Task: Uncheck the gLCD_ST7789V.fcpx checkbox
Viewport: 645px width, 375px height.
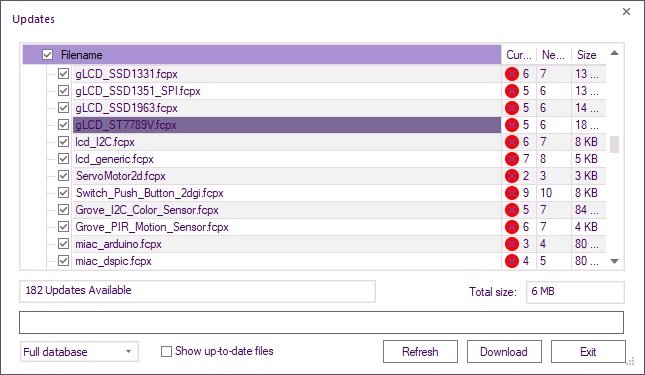Action: [x=63, y=125]
